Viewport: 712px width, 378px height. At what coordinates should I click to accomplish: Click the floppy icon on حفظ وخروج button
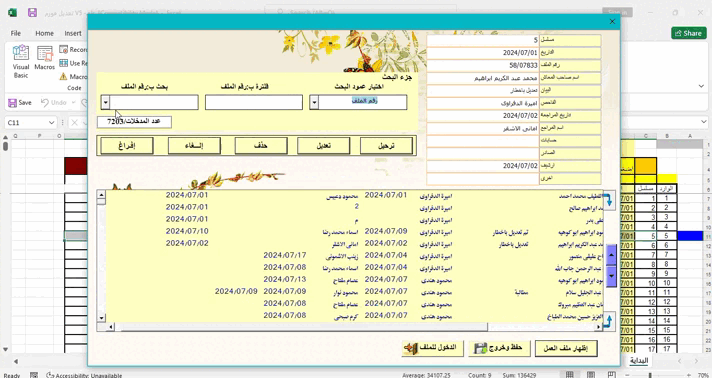click(480, 348)
